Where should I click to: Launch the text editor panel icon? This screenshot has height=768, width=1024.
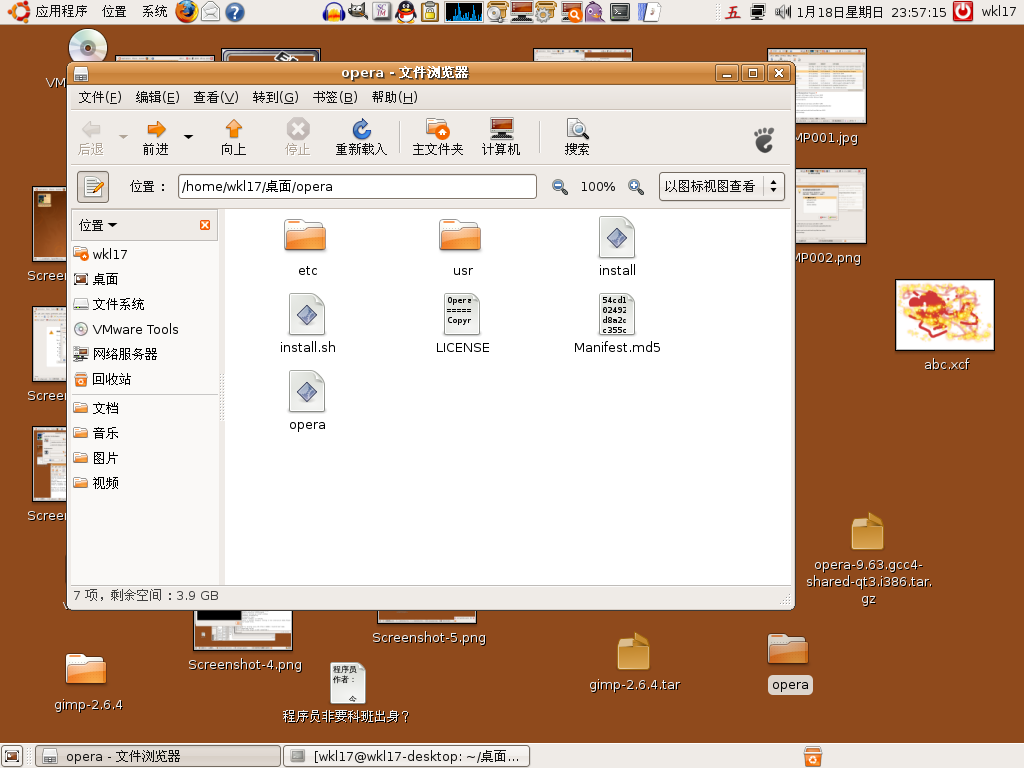point(649,12)
